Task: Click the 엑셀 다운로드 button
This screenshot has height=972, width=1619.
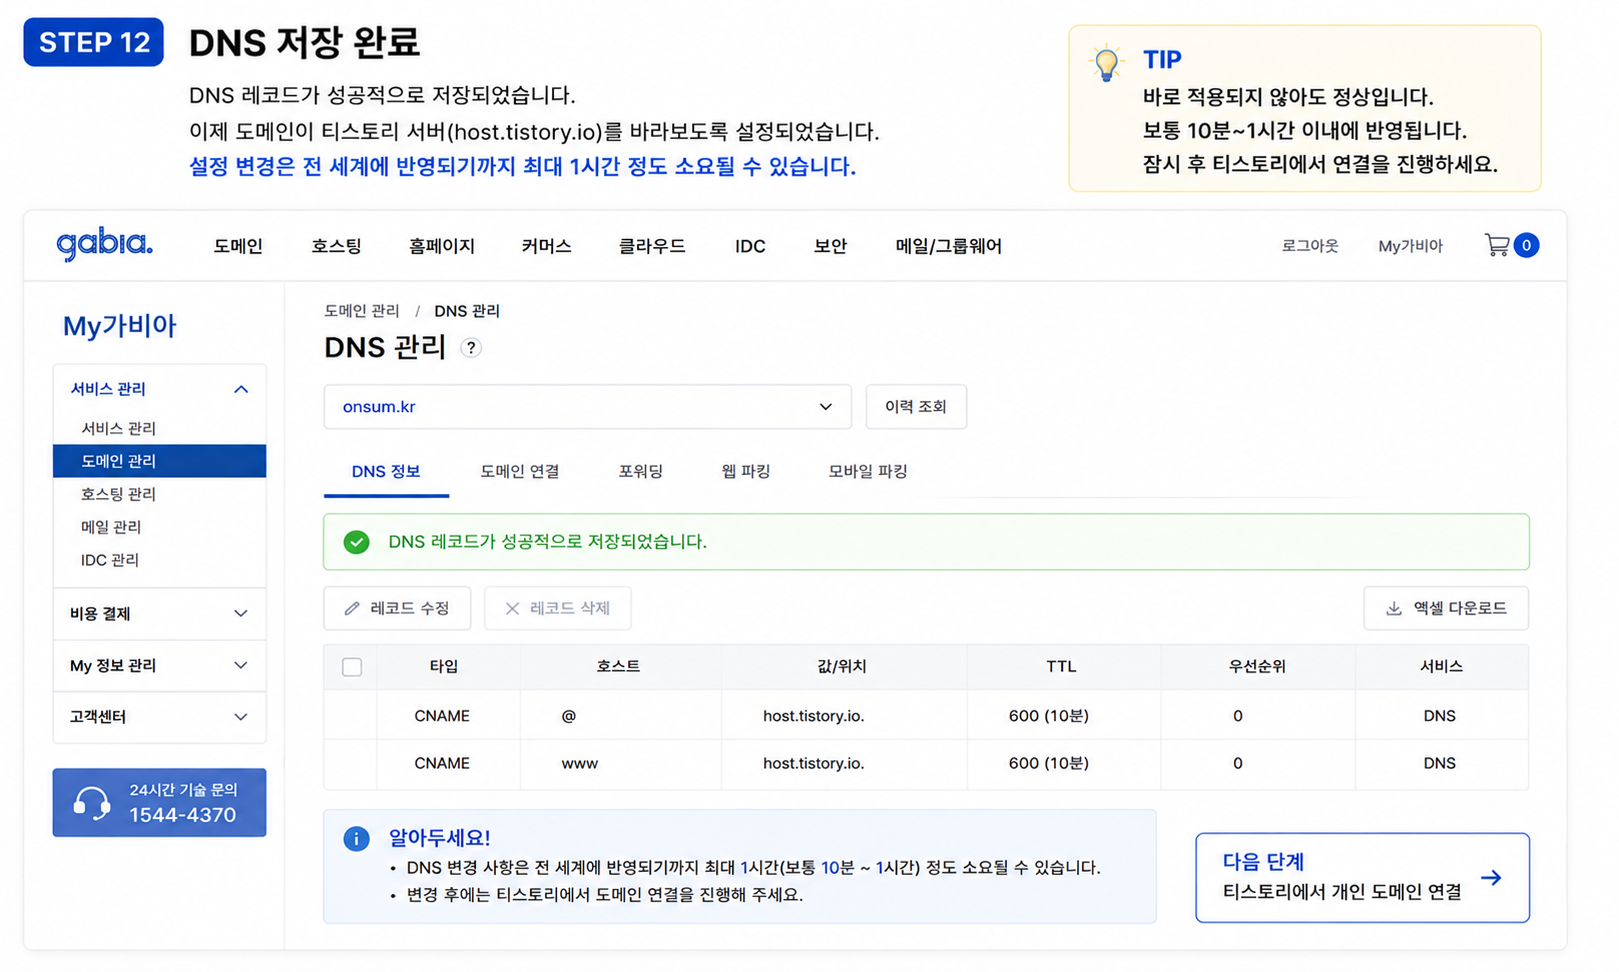Action: 1446,608
